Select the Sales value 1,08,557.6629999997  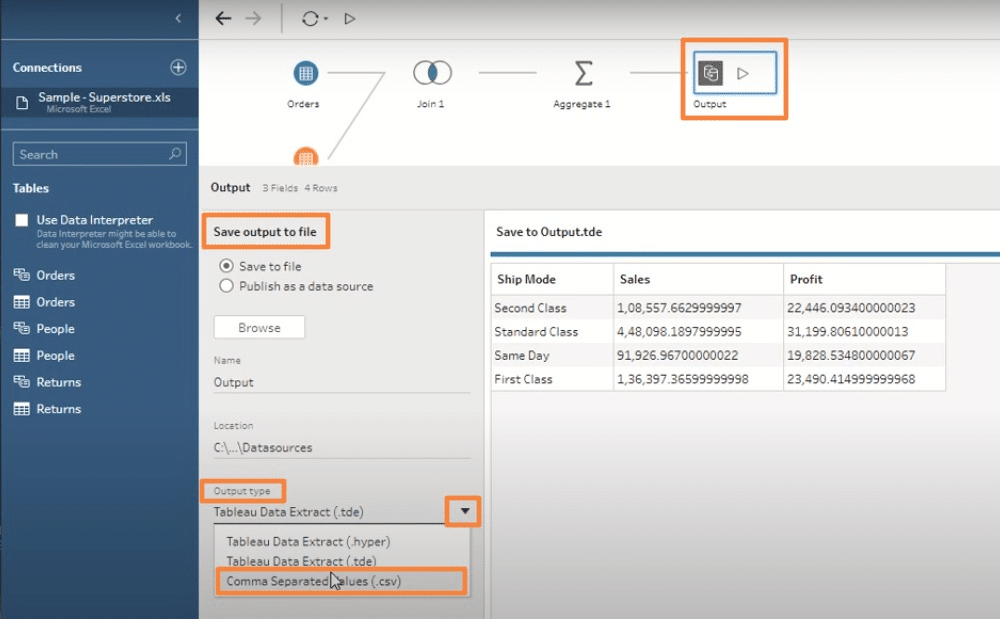[x=698, y=308]
